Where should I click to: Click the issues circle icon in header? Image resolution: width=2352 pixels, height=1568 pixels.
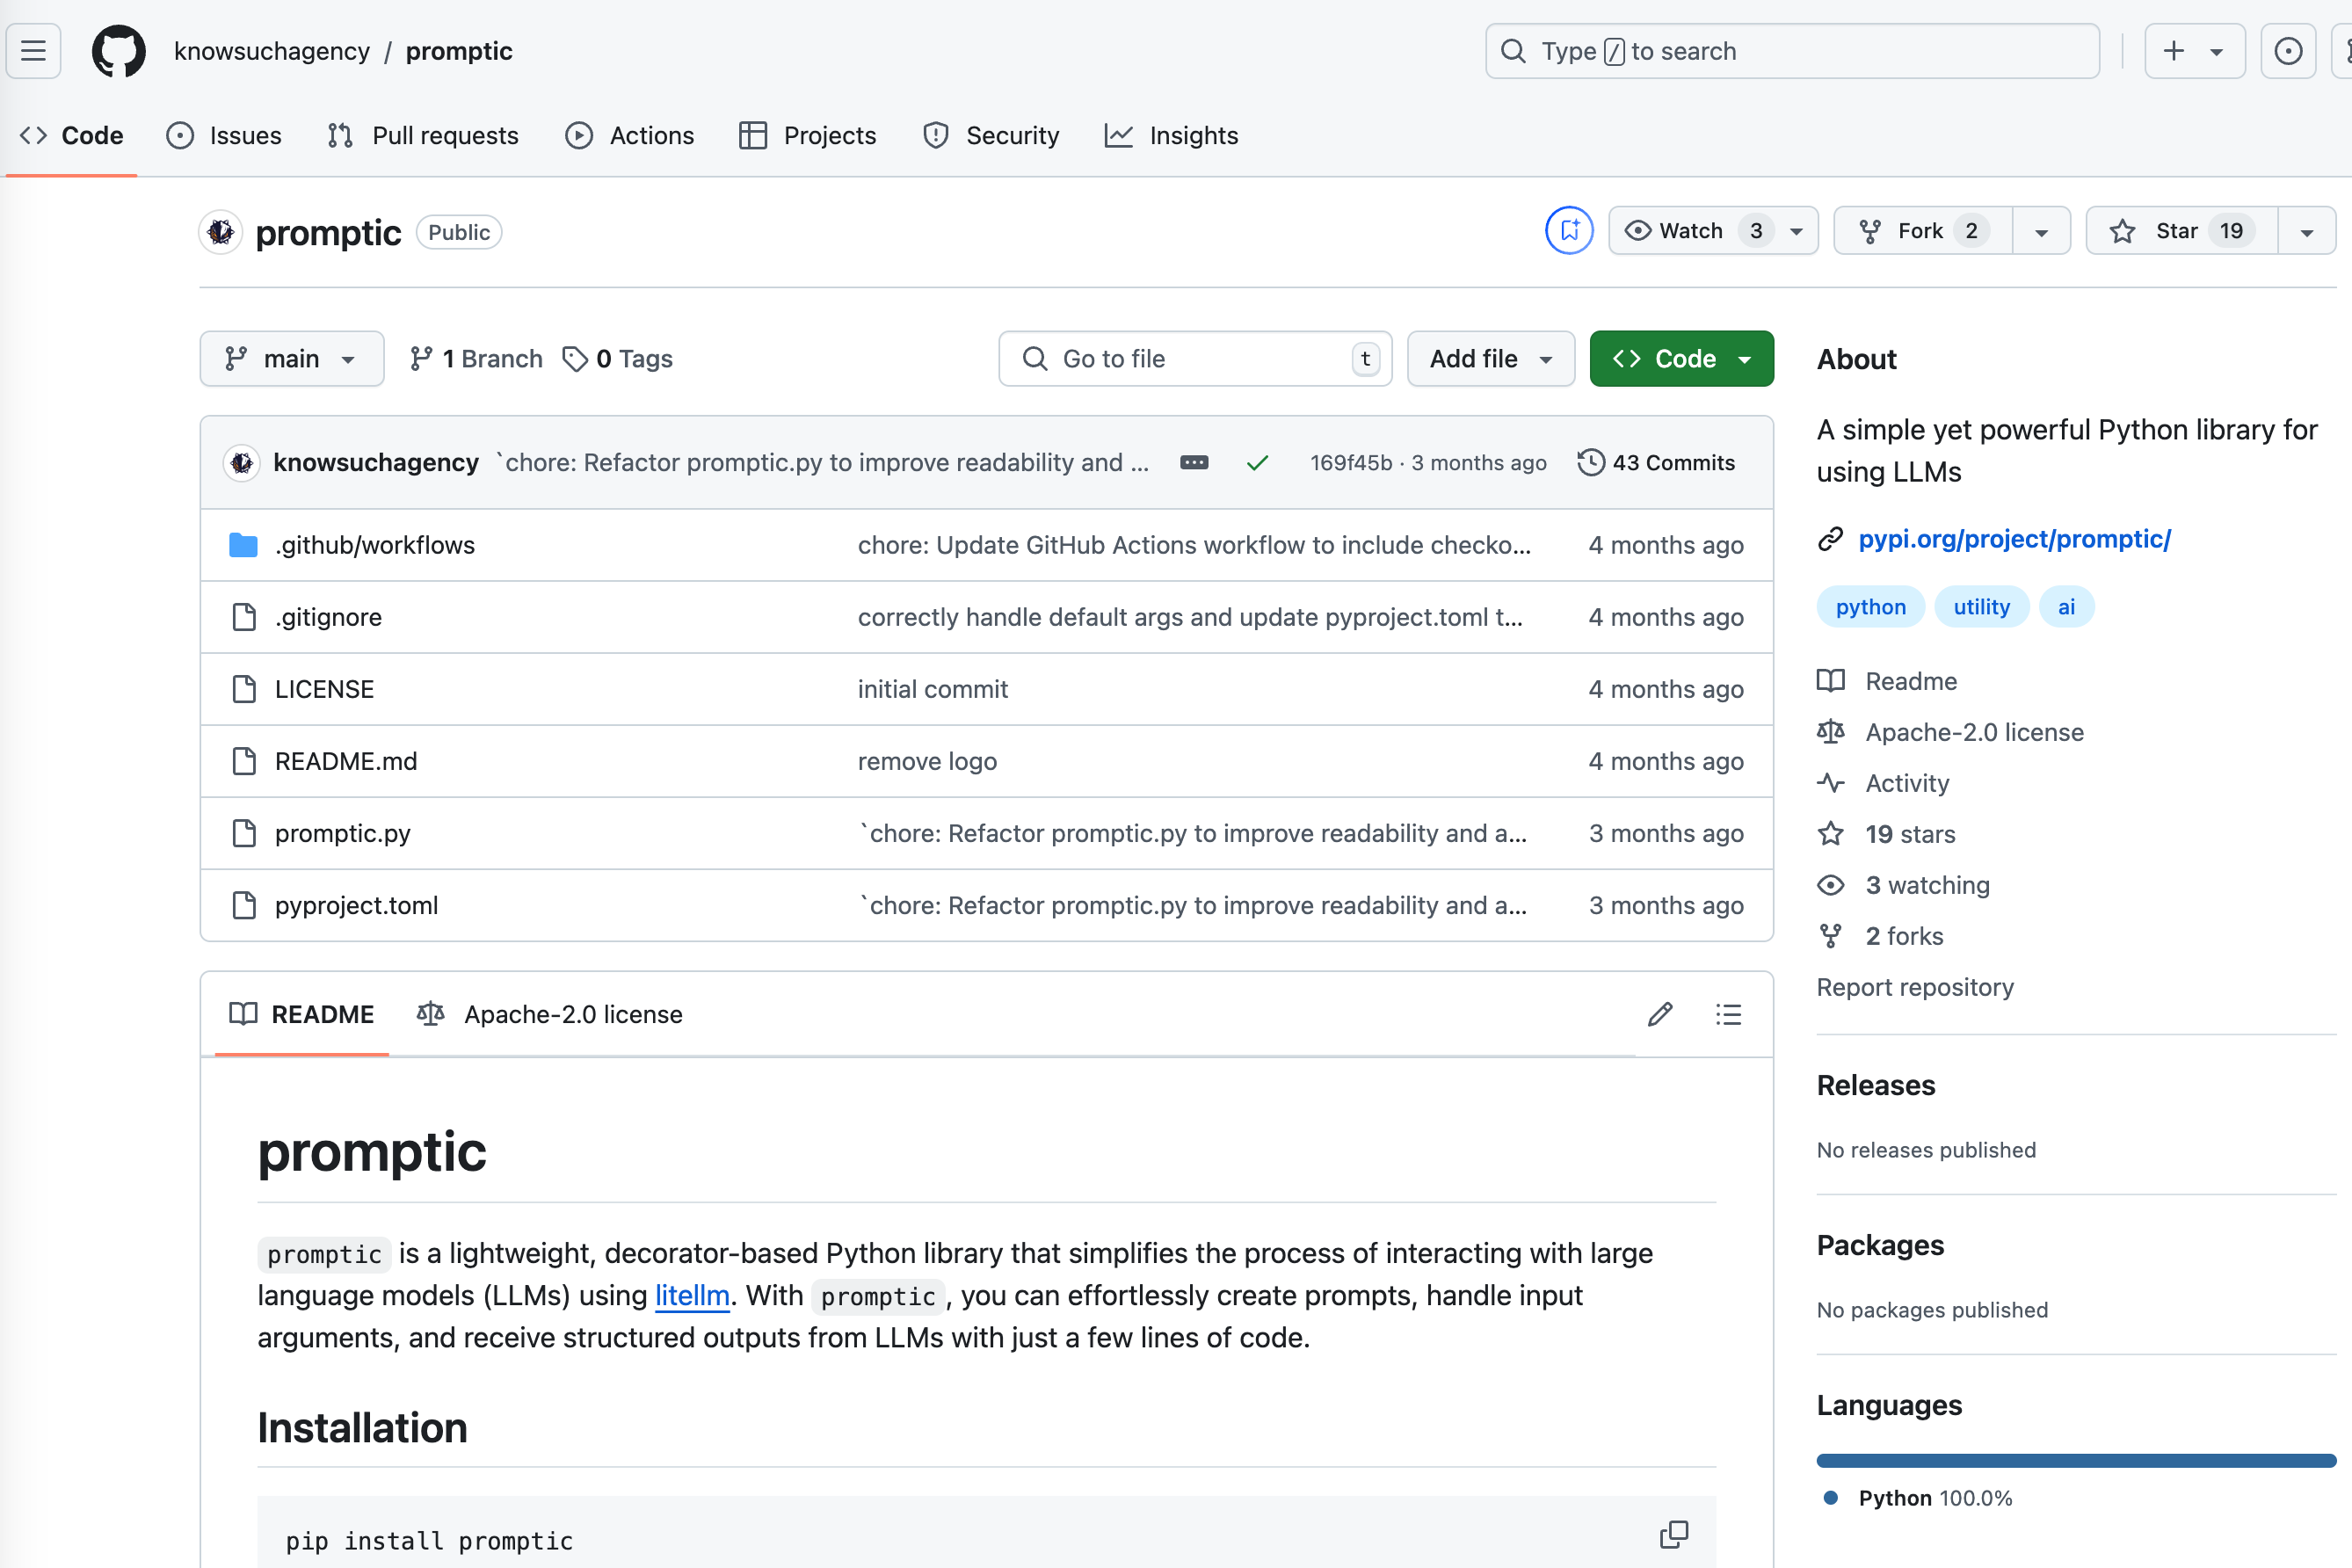click(x=2287, y=51)
